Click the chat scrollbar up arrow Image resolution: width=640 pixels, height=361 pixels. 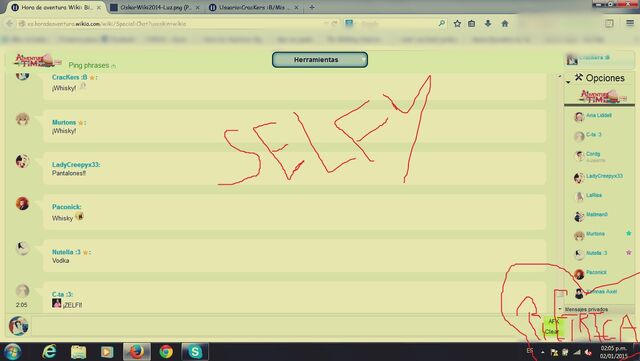[x=559, y=76]
